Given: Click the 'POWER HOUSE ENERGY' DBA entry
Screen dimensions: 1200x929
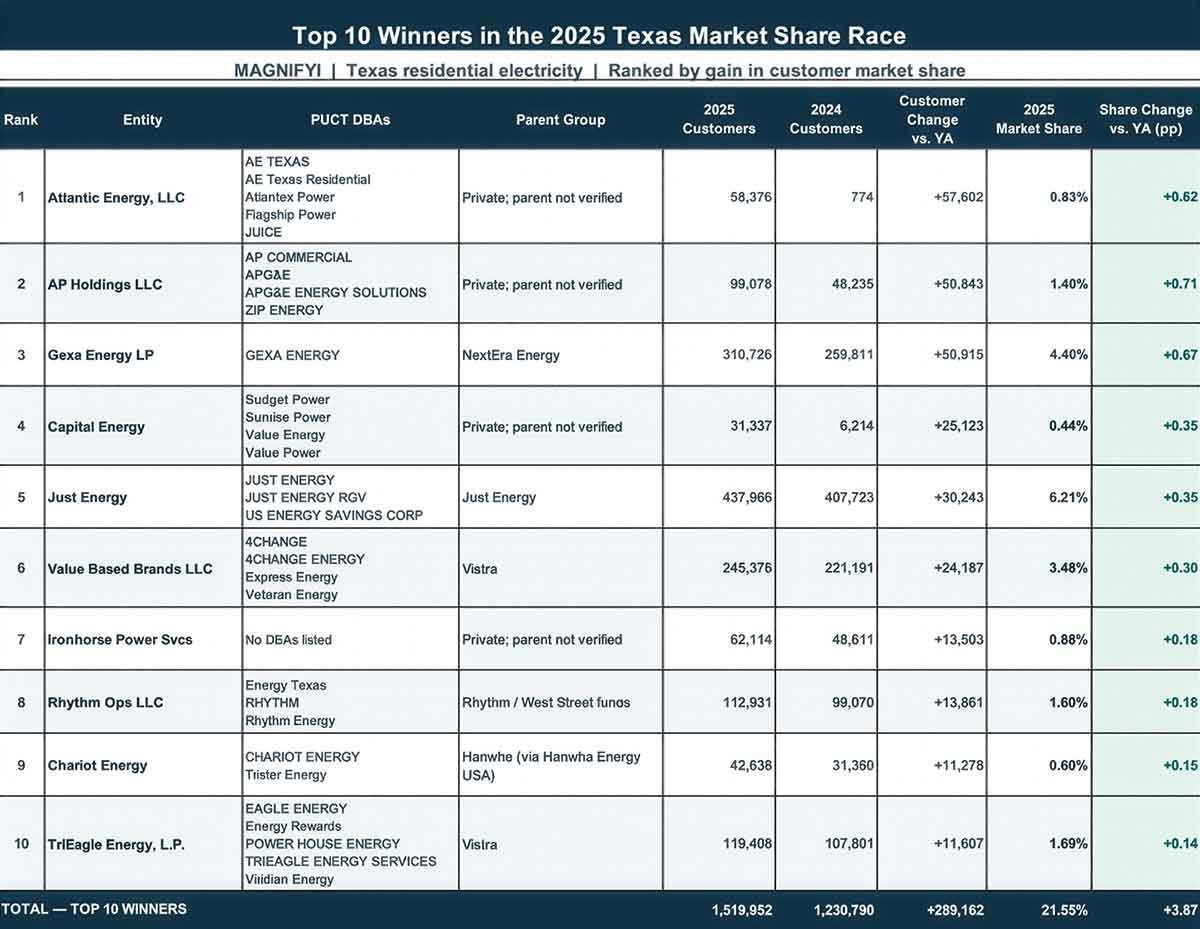Looking at the screenshot, I should 323,844.
